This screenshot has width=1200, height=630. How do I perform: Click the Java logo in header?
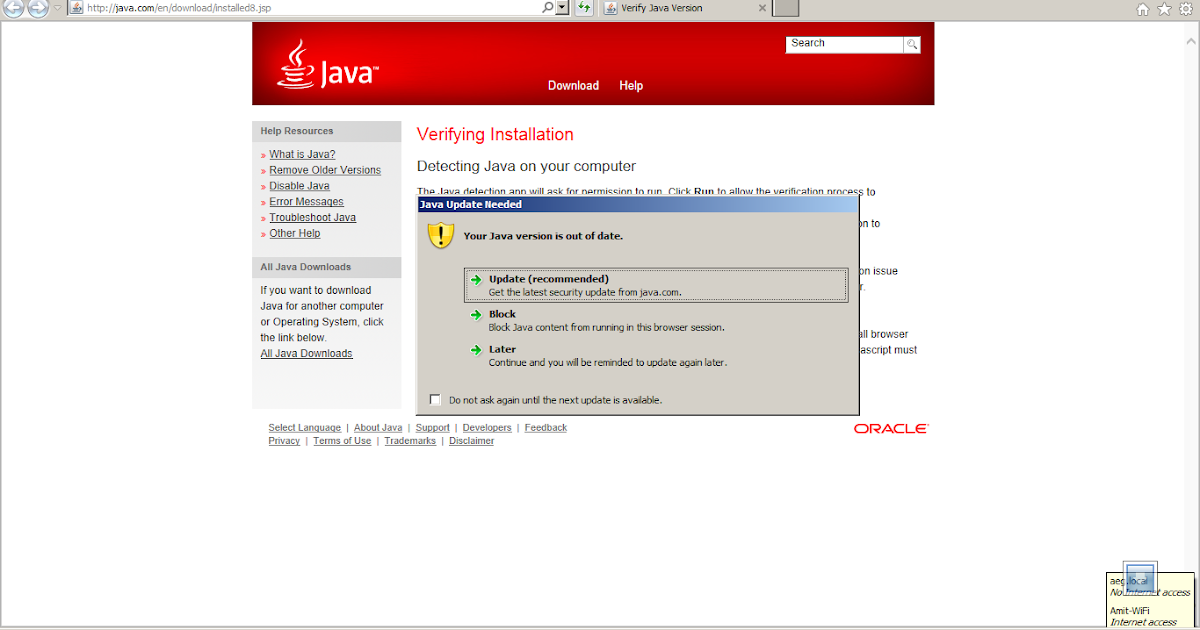click(x=327, y=65)
